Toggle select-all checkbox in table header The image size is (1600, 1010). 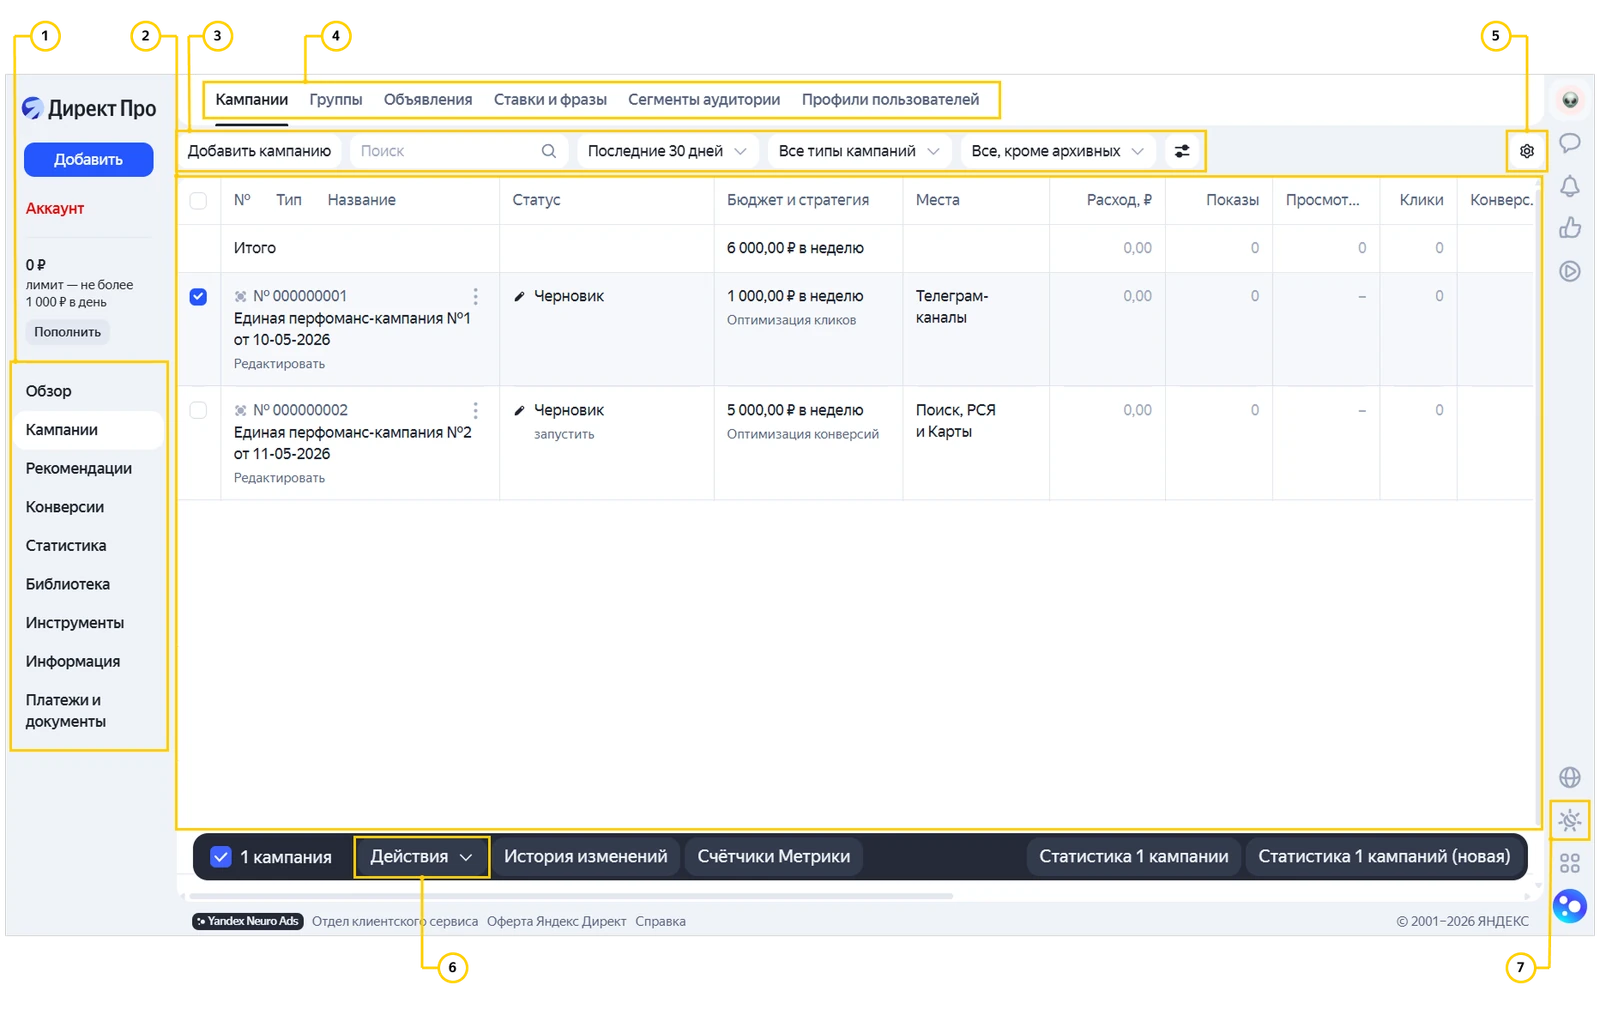pyautogui.click(x=198, y=201)
